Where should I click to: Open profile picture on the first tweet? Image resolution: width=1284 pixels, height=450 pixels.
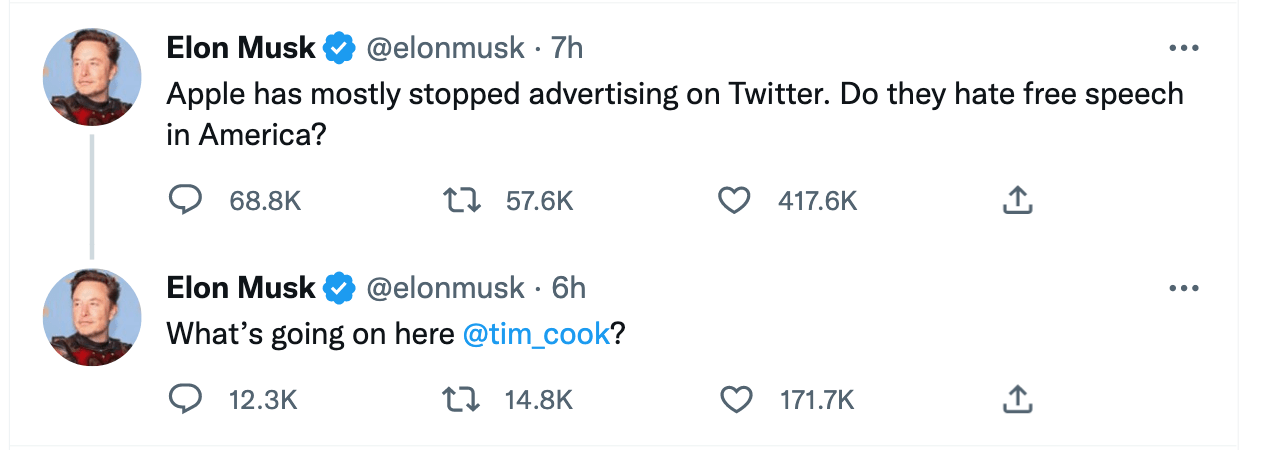click(x=92, y=77)
